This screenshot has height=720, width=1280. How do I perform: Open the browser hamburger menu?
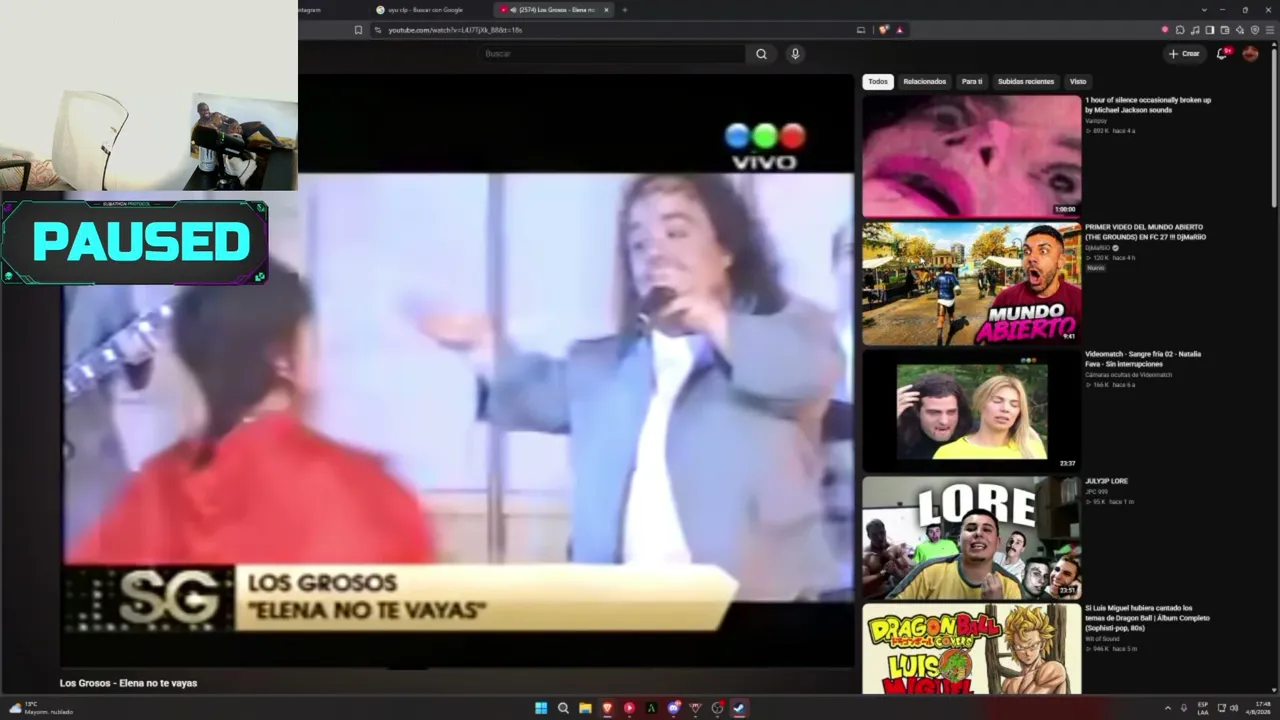(1269, 30)
